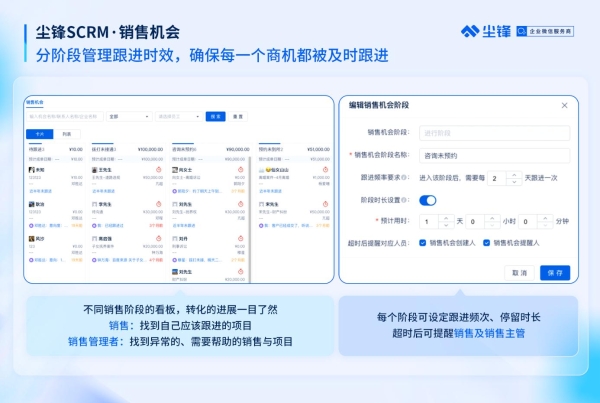
Task: Click the 预计用时 days field showing 1
Action: point(429,221)
